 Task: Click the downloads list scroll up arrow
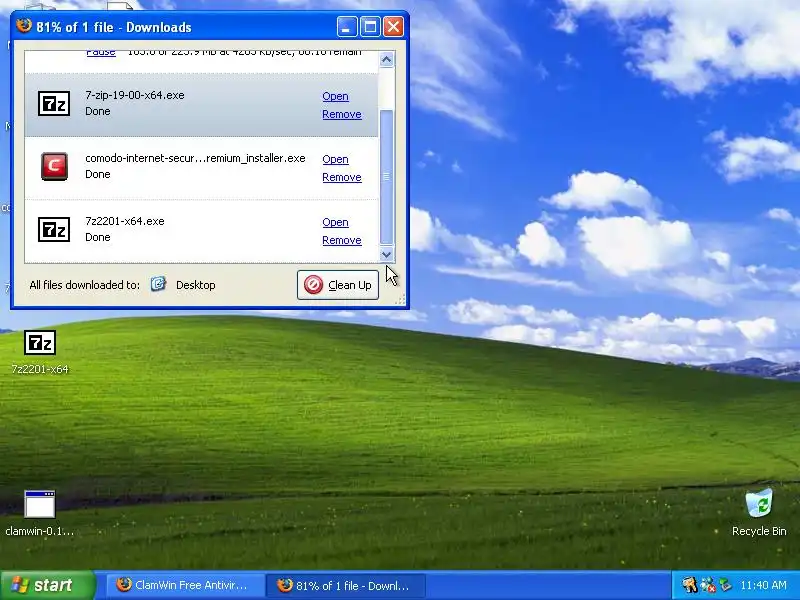tap(387, 60)
